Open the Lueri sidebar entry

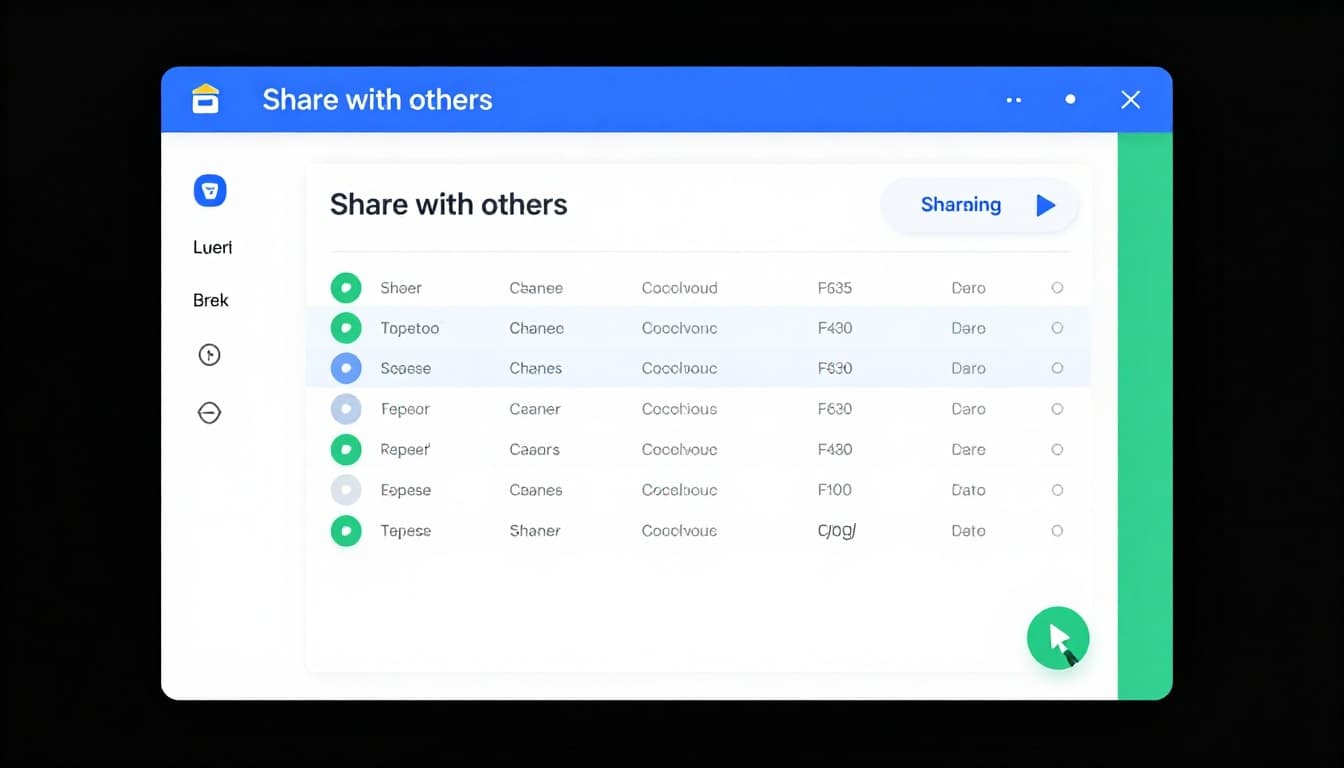(x=211, y=247)
